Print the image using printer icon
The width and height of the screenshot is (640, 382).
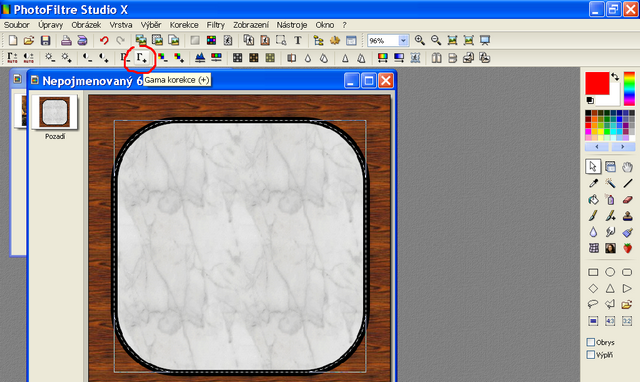tap(66, 40)
